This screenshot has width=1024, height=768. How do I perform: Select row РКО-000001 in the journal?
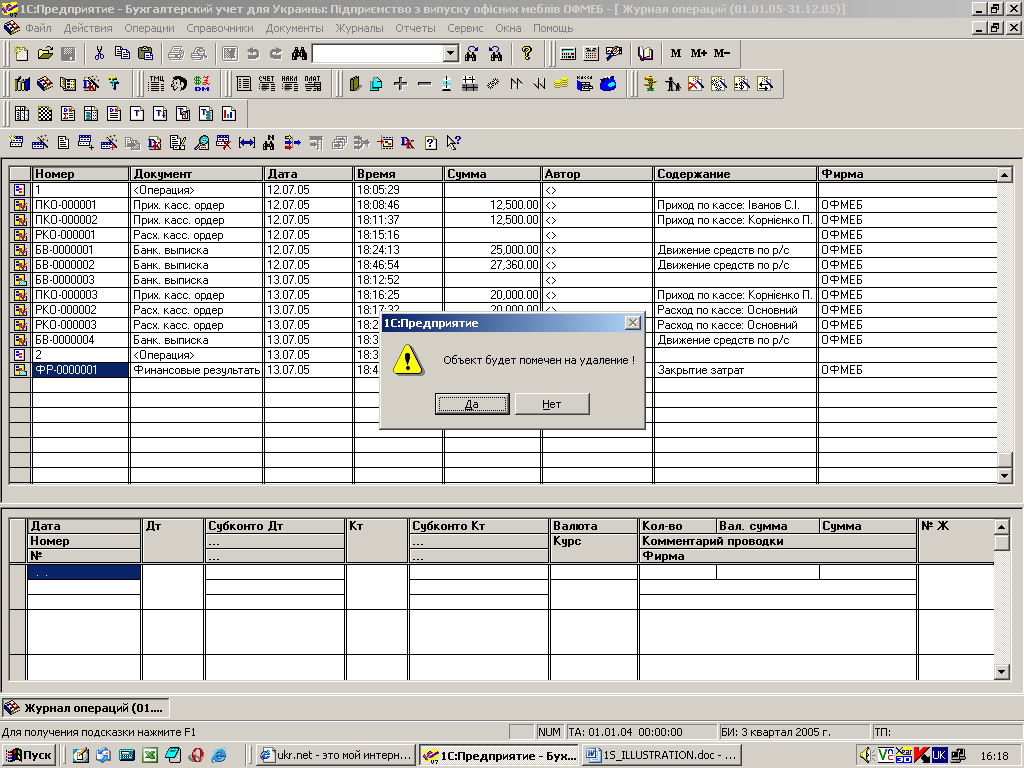503,235
